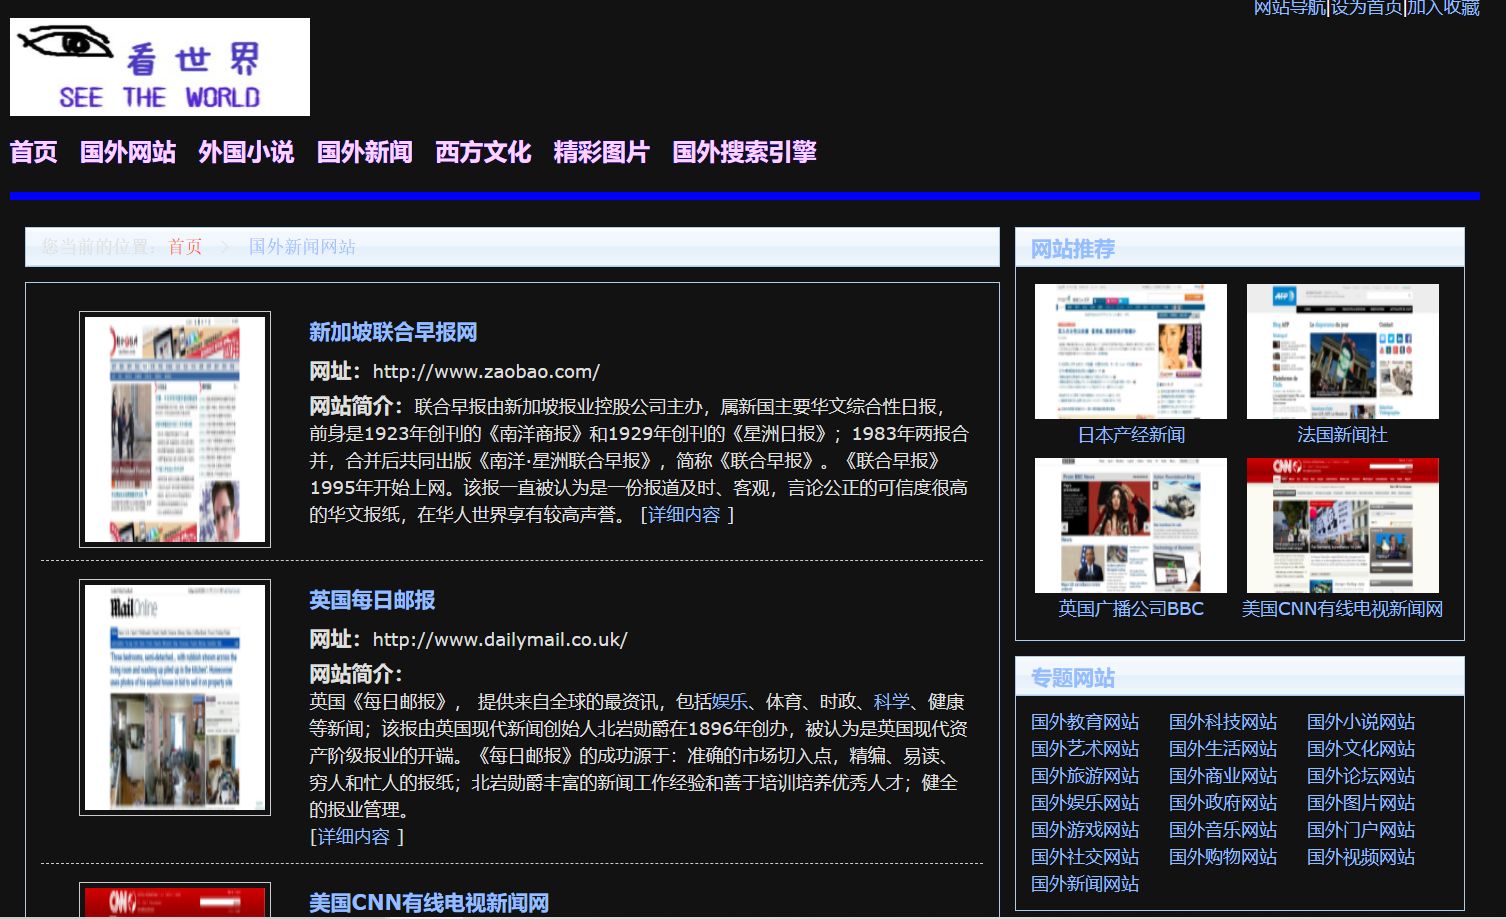Open 国外购物网站 topic link
Screen dimensions: 1506x919
pyautogui.click(x=1223, y=857)
